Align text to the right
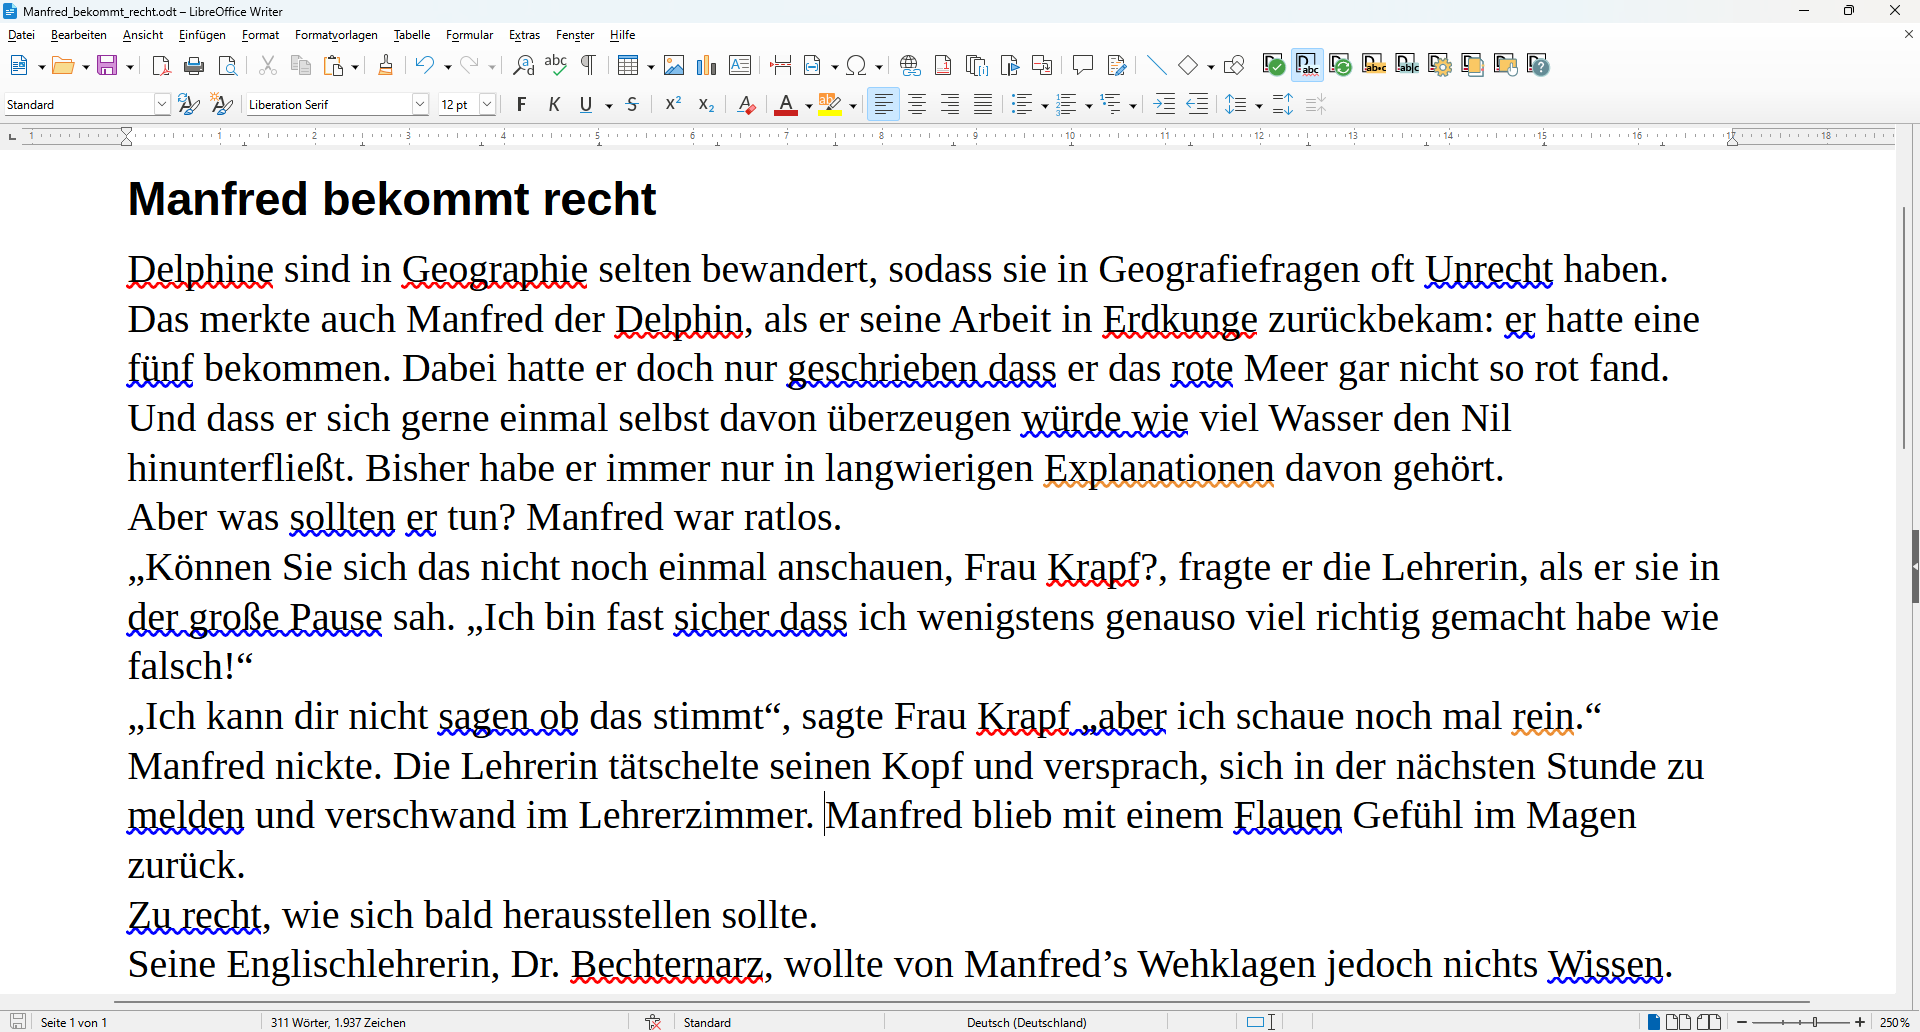The width and height of the screenshot is (1920, 1032). coord(950,104)
